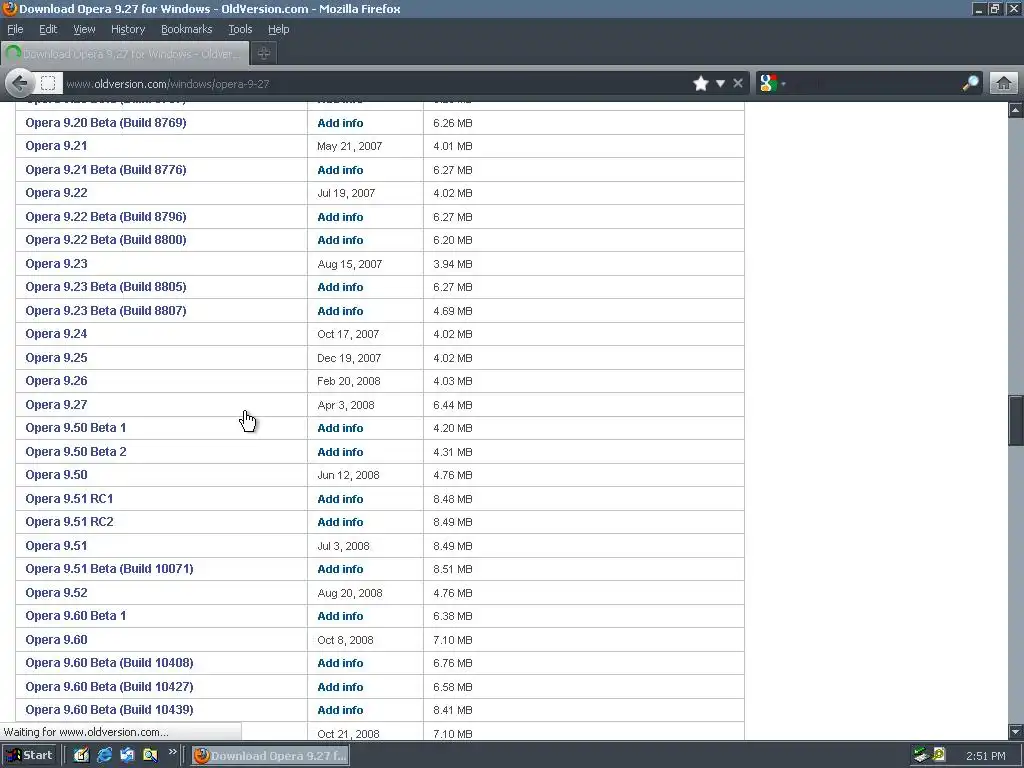Open a new tab with the plus button
The height and width of the screenshot is (768, 1024).
pyautogui.click(x=264, y=54)
